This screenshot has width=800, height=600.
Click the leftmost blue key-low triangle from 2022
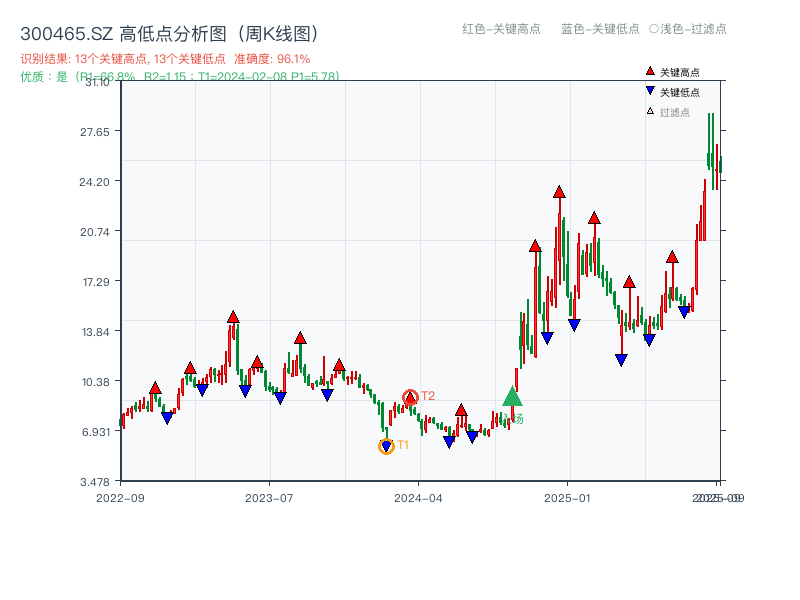(x=166, y=416)
